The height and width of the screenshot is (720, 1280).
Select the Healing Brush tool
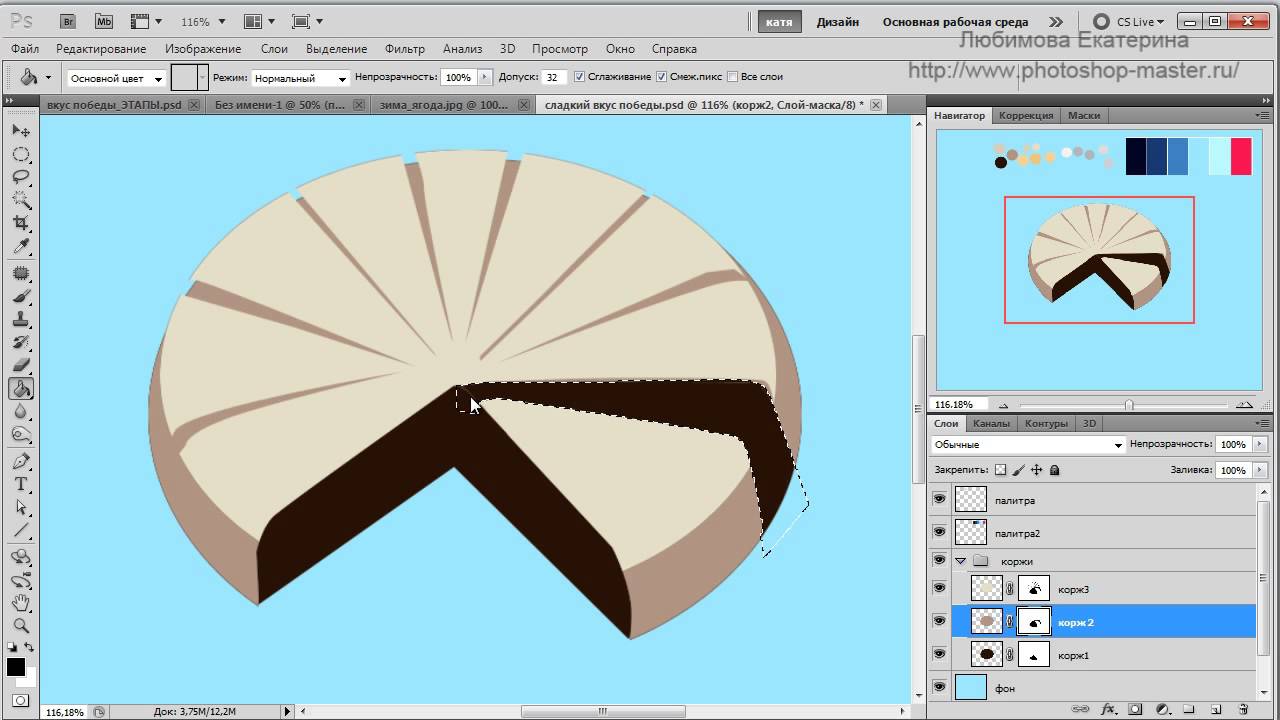pos(21,273)
